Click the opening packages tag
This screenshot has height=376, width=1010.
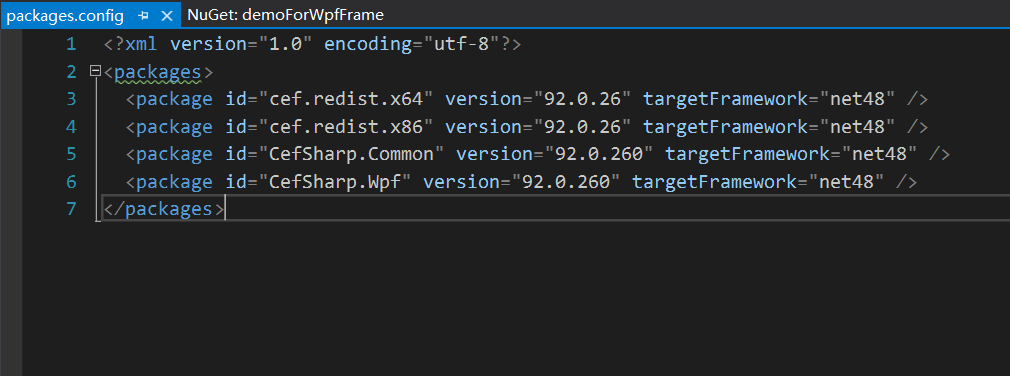pyautogui.click(x=158, y=71)
